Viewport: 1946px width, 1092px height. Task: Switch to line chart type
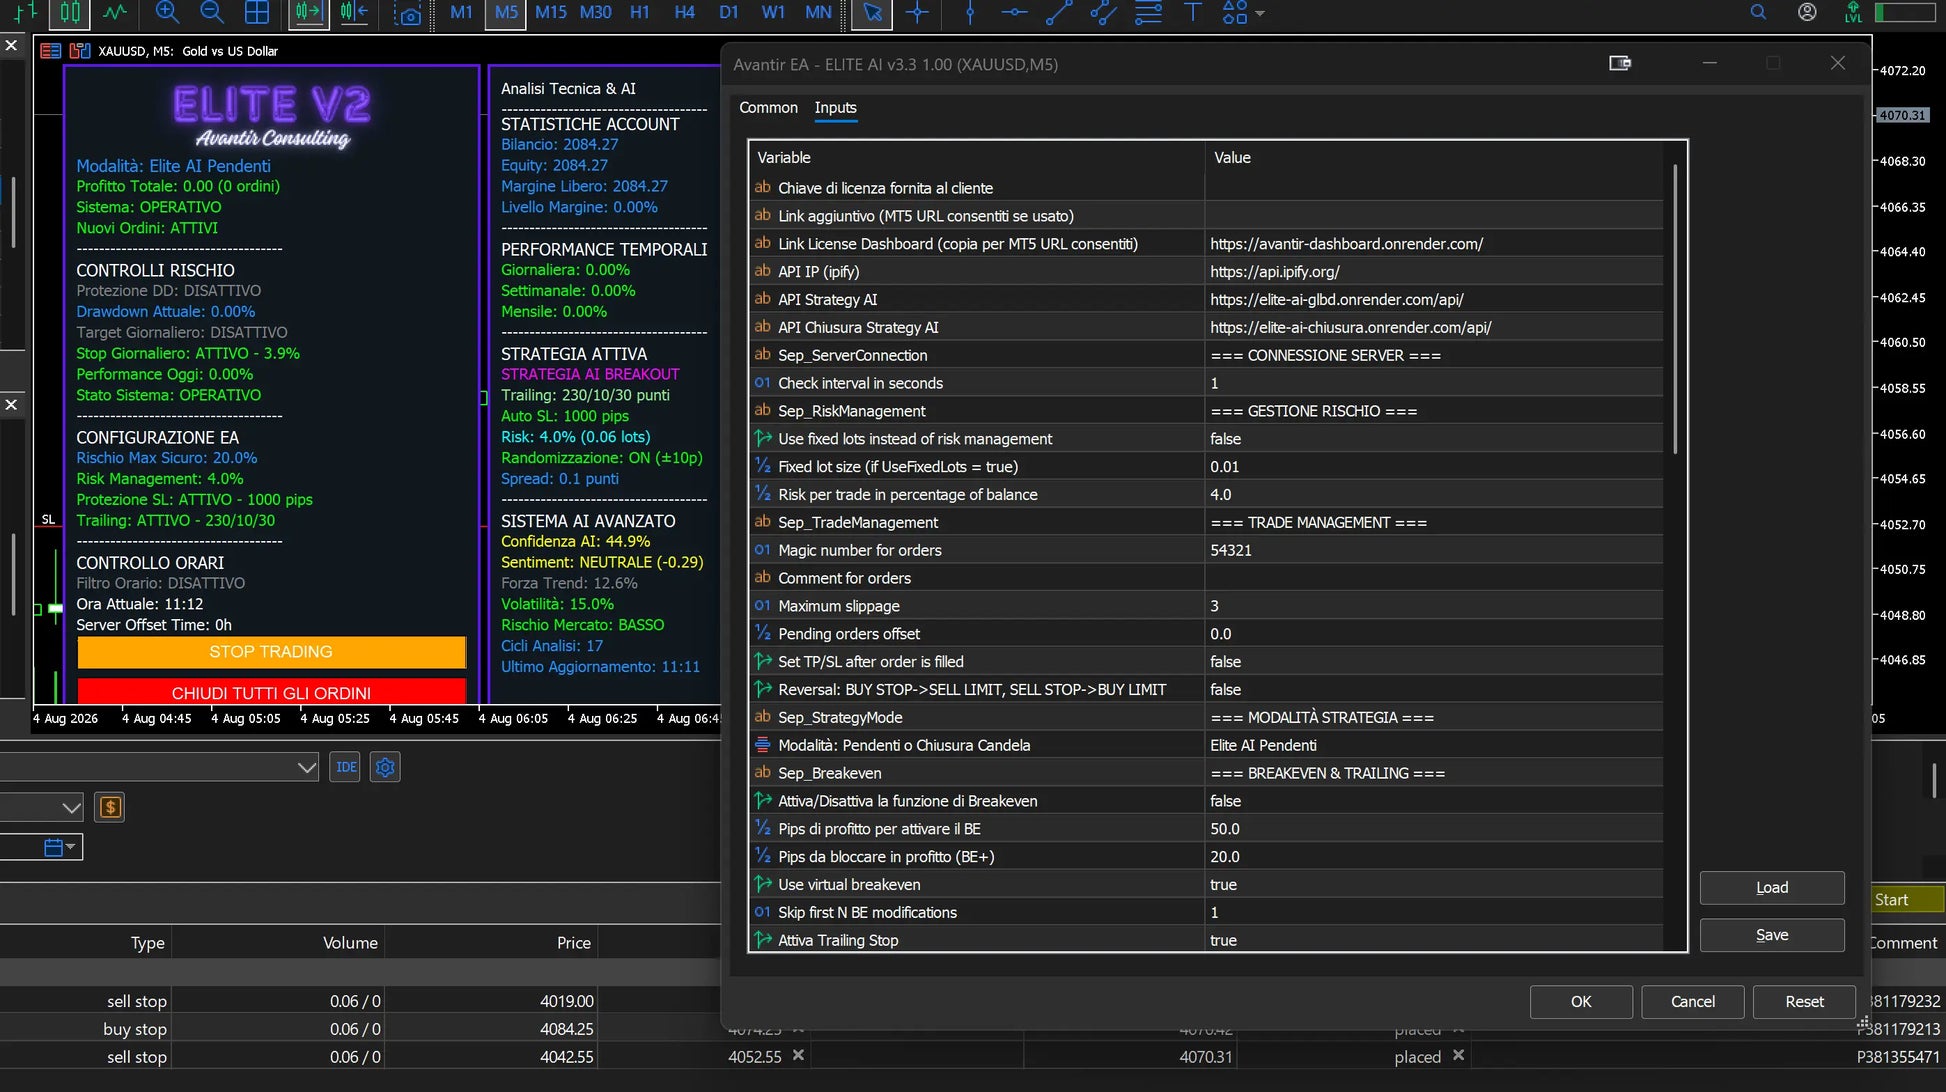click(x=114, y=13)
